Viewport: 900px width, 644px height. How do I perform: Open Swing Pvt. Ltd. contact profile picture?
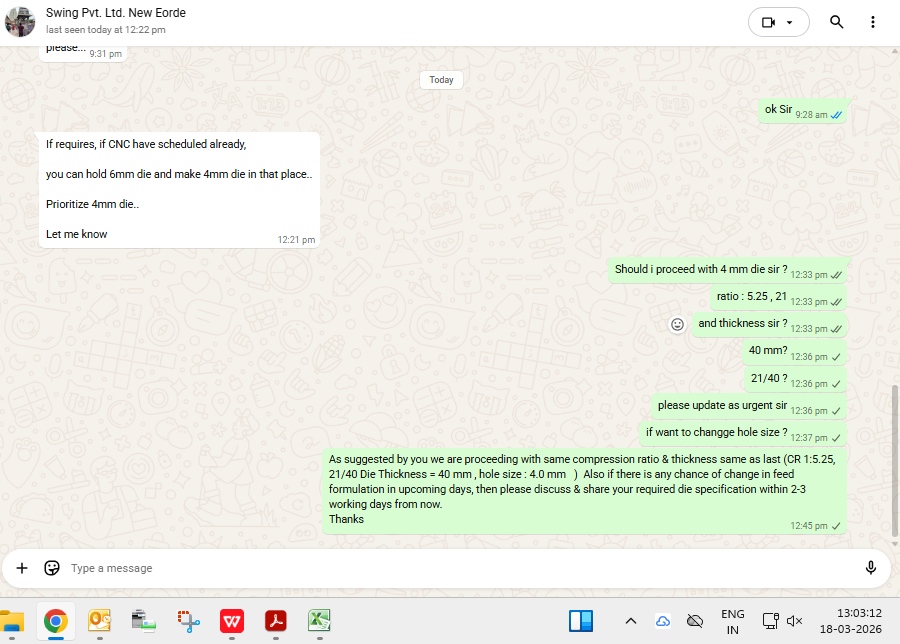click(20, 21)
